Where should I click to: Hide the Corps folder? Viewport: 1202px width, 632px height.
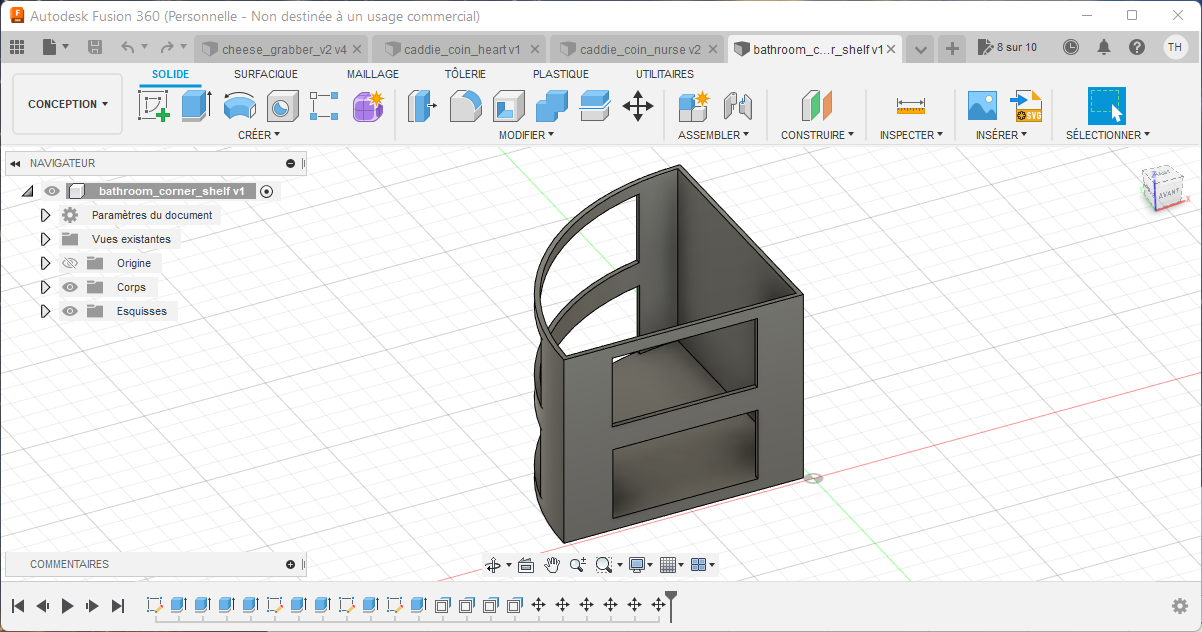(x=70, y=287)
